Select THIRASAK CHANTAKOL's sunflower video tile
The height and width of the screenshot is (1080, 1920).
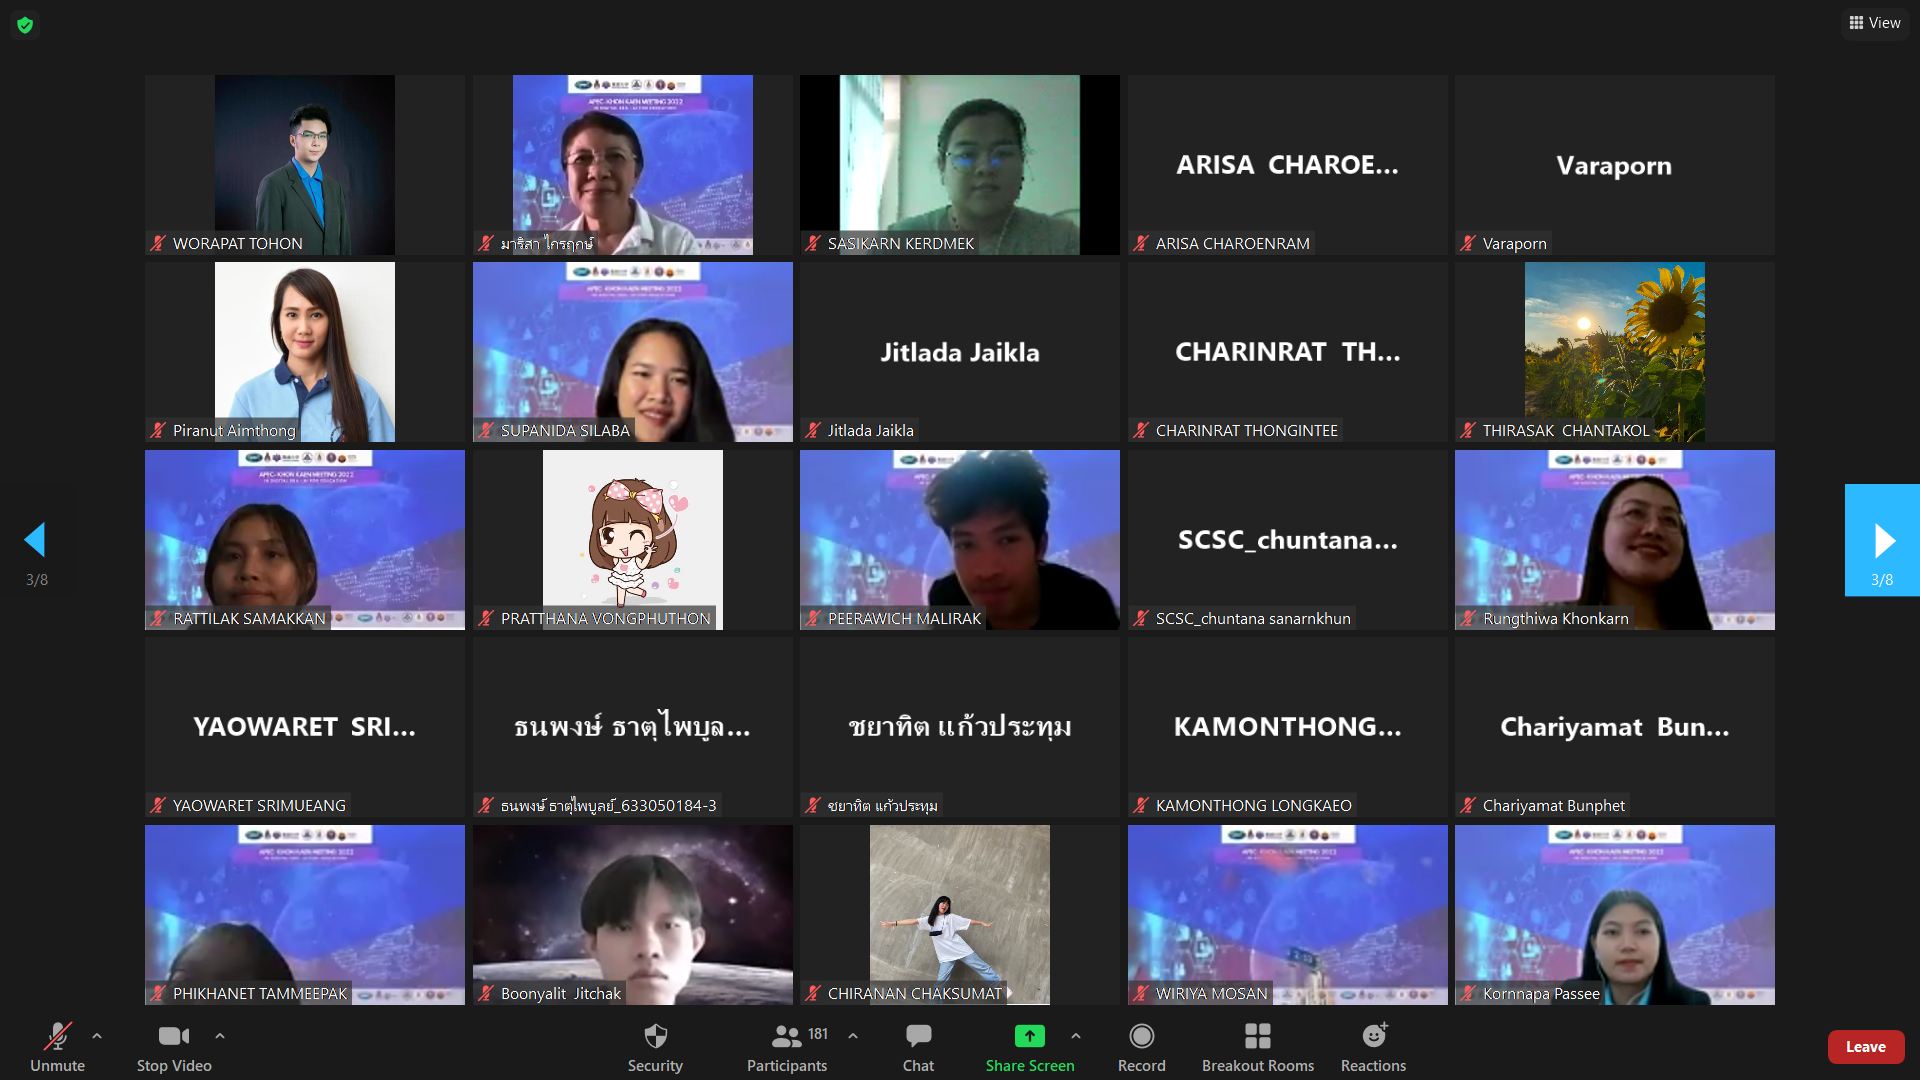(1614, 350)
